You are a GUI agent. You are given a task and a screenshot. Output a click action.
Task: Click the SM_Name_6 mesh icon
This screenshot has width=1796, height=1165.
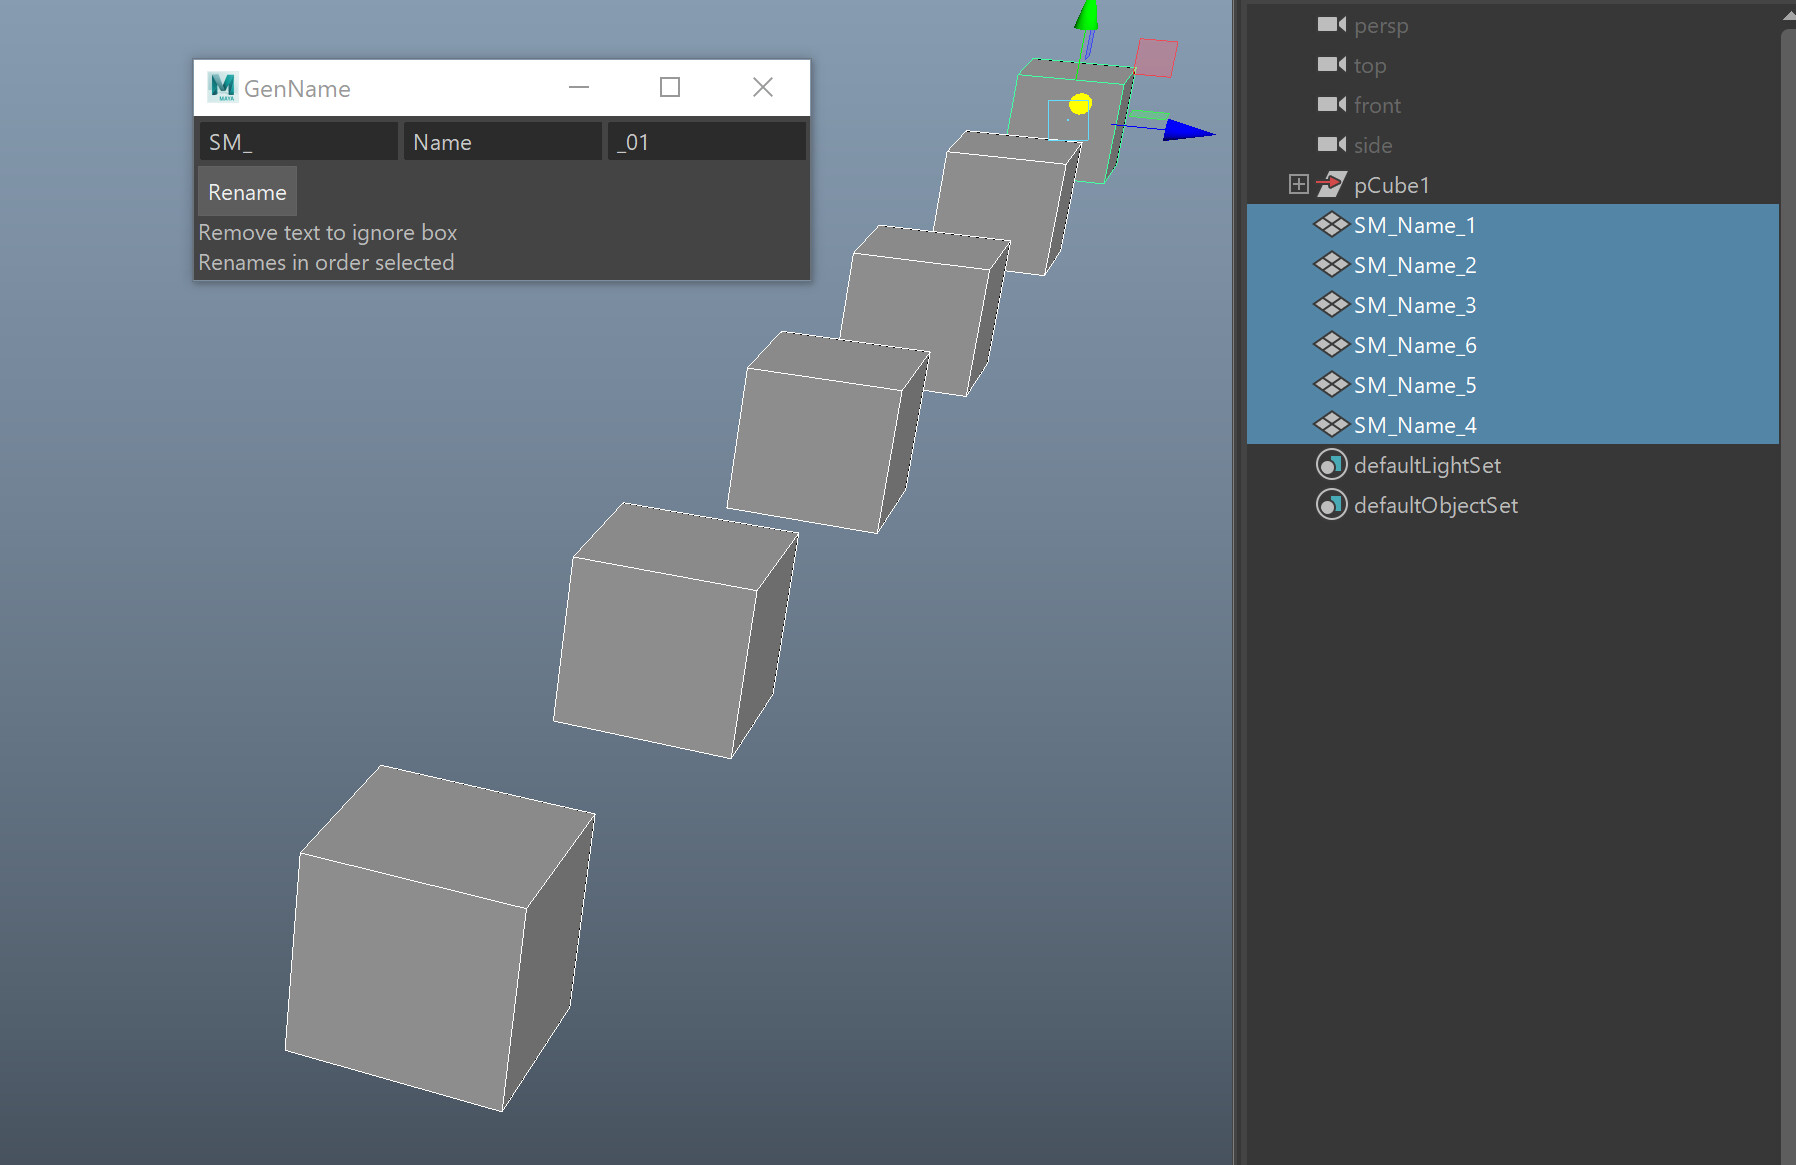coord(1331,344)
